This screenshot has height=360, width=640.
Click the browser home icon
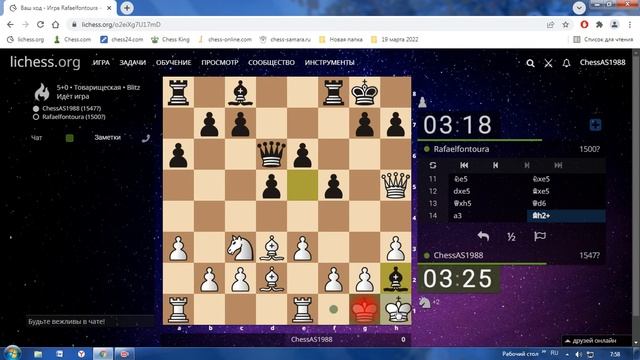click(x=56, y=24)
